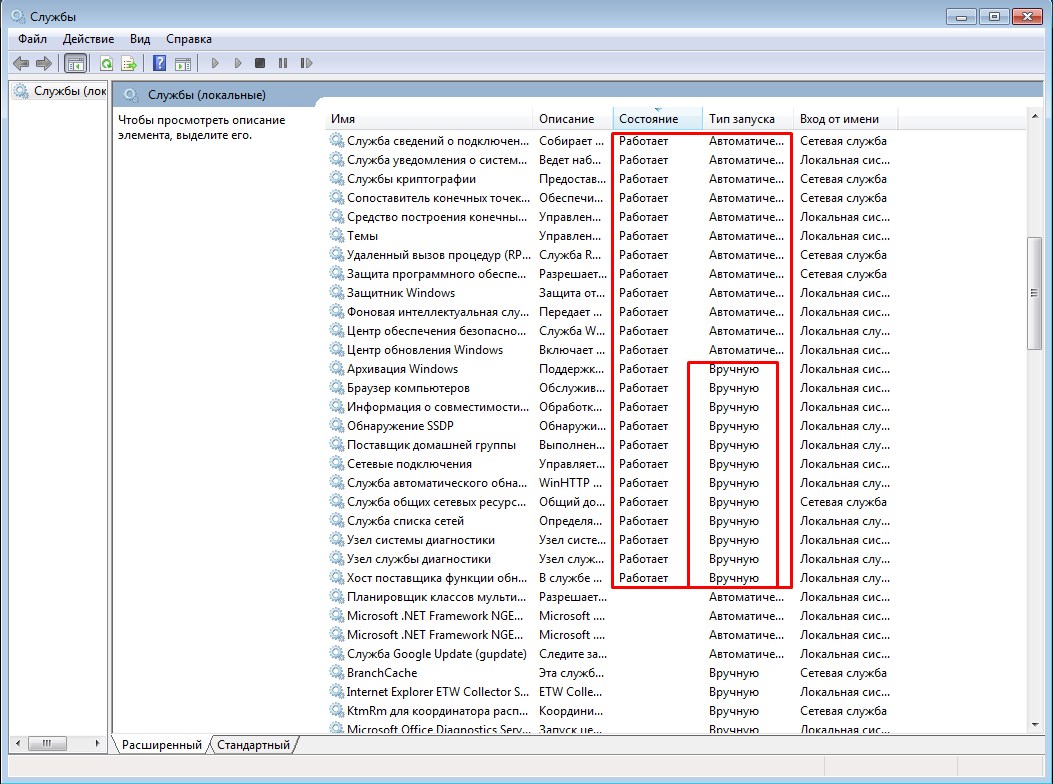The image size is (1053, 784).
Task: Click the vertical scrollbar down arrow
Action: pos(1034,725)
